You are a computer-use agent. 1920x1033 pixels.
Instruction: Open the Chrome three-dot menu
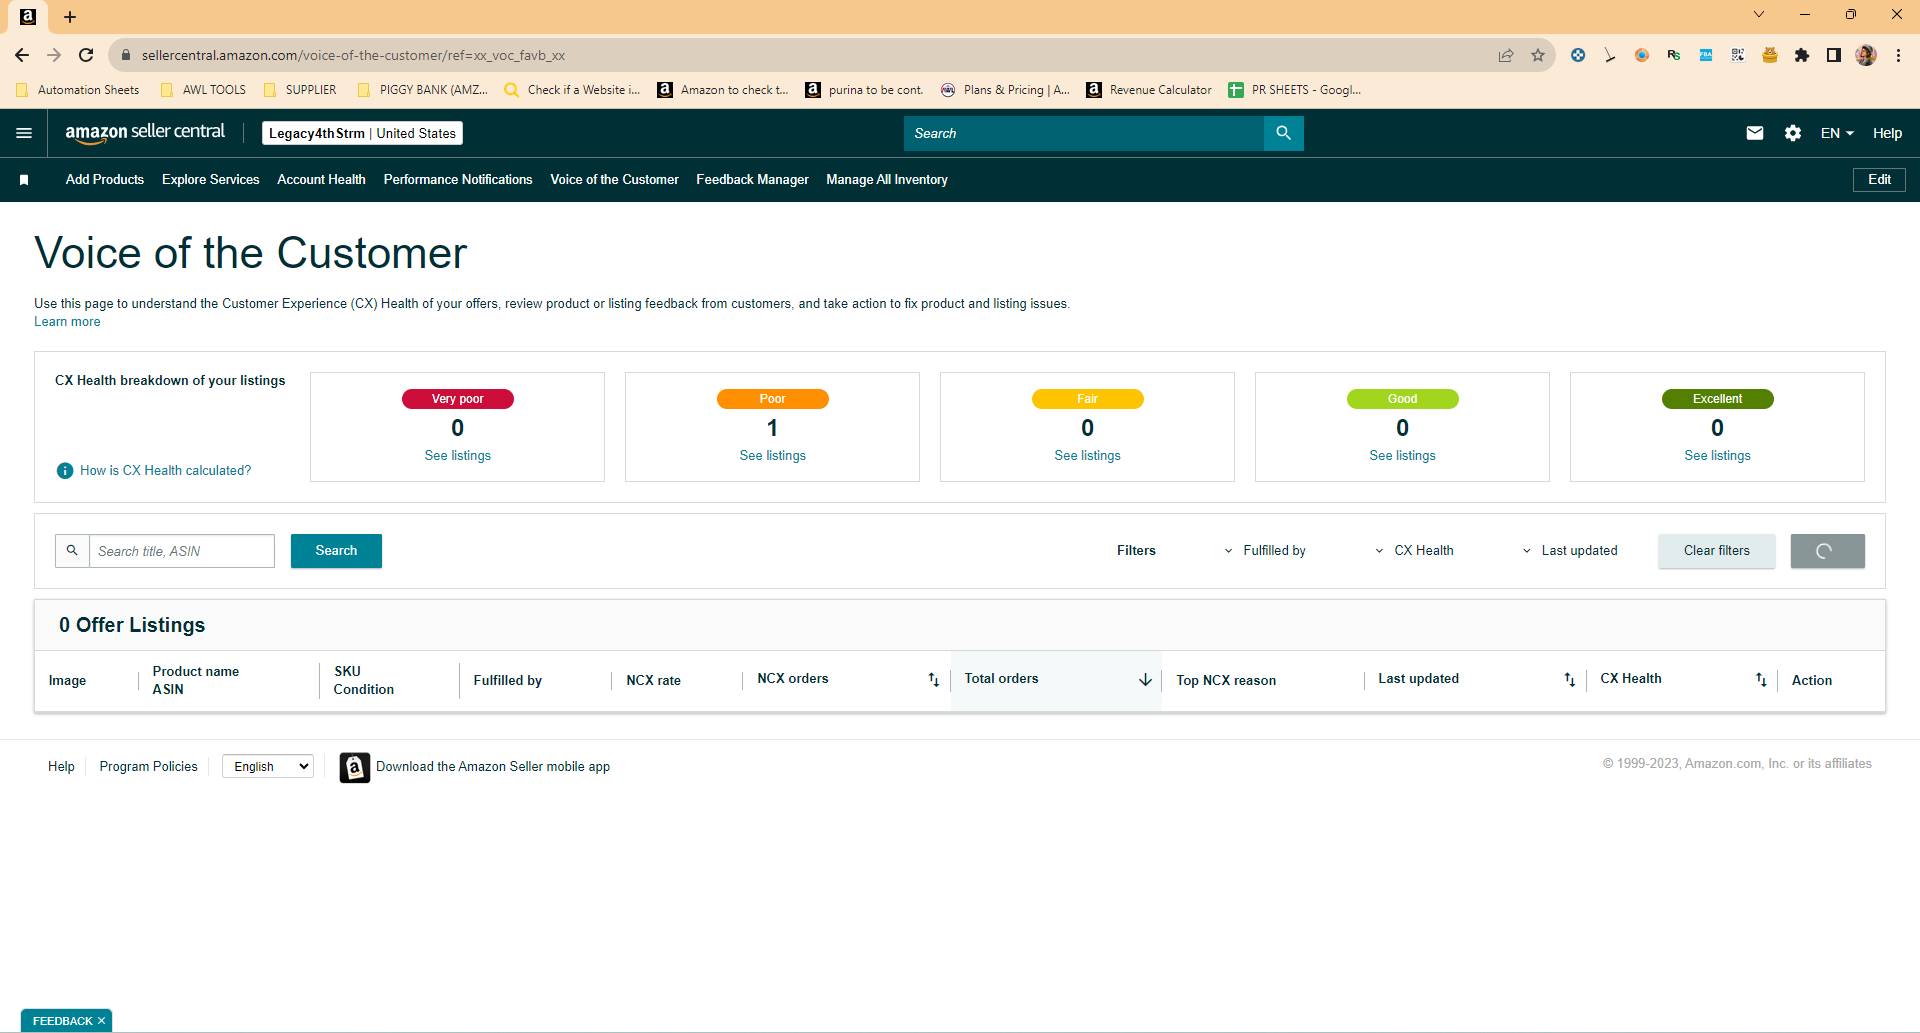coord(1898,55)
